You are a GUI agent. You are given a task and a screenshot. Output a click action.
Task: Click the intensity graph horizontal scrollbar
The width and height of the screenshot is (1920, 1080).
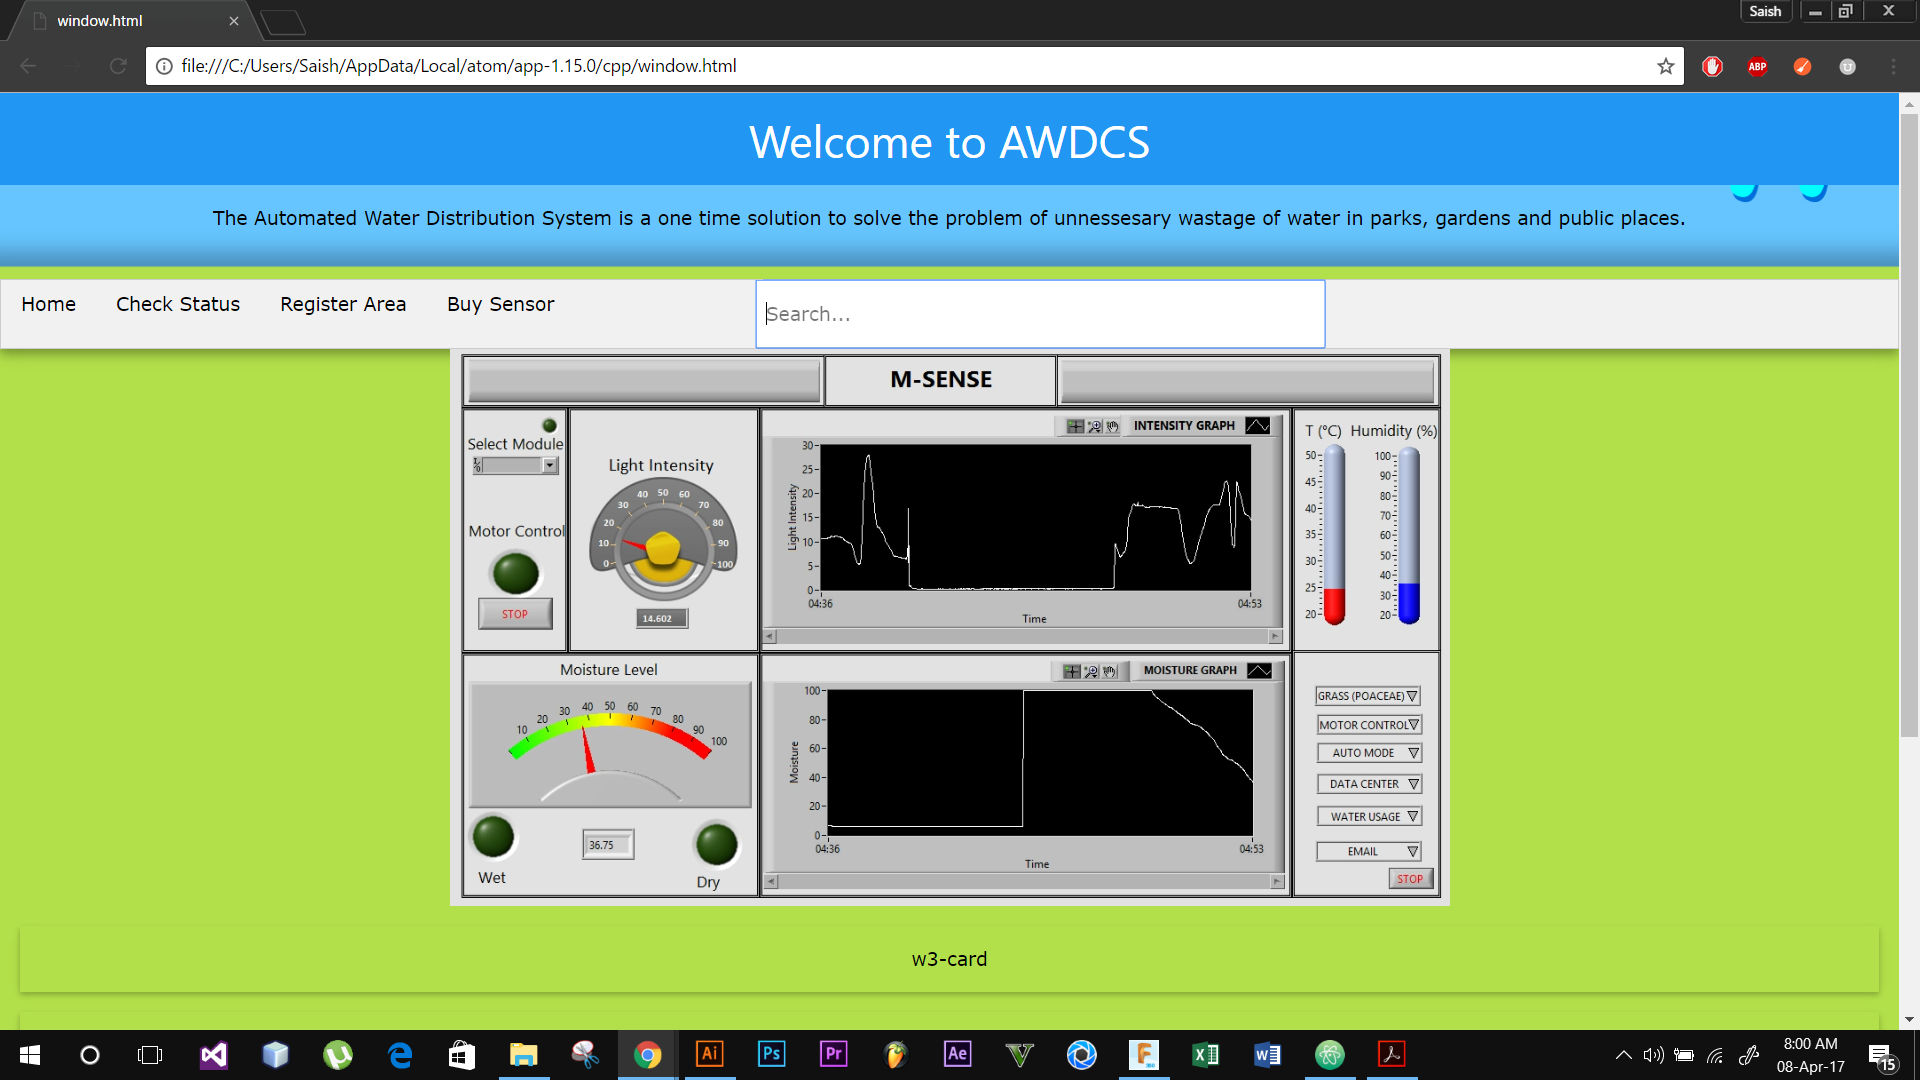tap(1023, 636)
